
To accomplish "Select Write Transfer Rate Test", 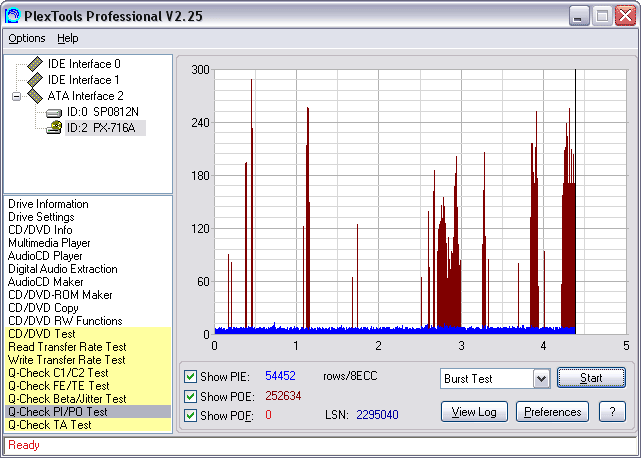I will point(88,360).
